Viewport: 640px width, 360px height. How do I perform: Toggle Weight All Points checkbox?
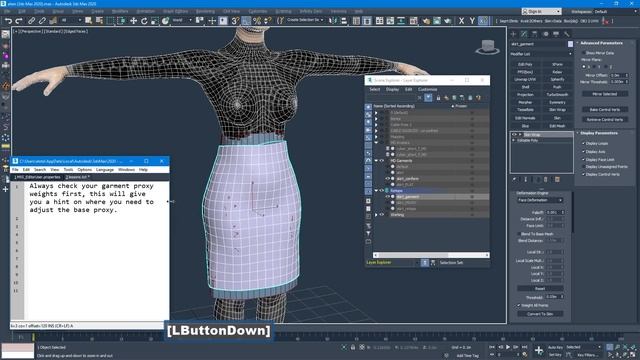(519, 305)
